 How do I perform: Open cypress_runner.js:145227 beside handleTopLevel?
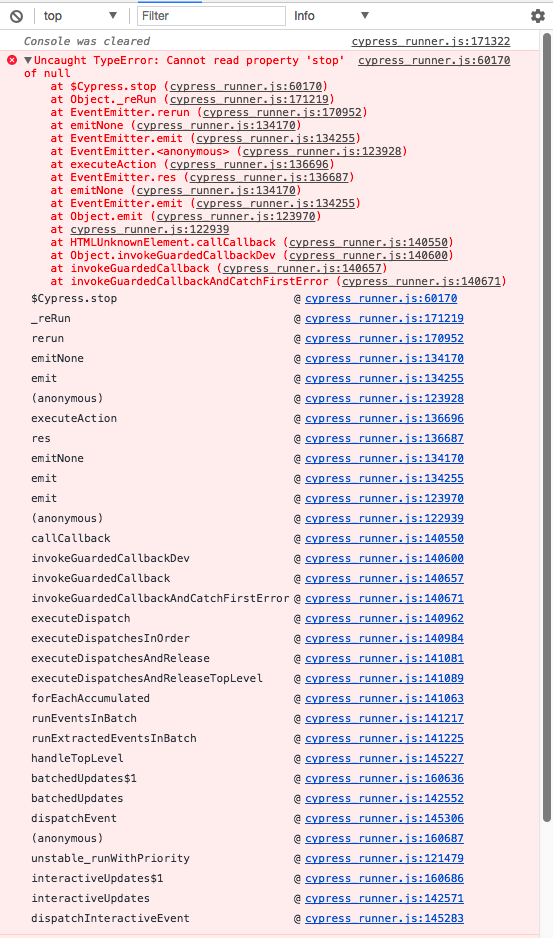click(384, 759)
